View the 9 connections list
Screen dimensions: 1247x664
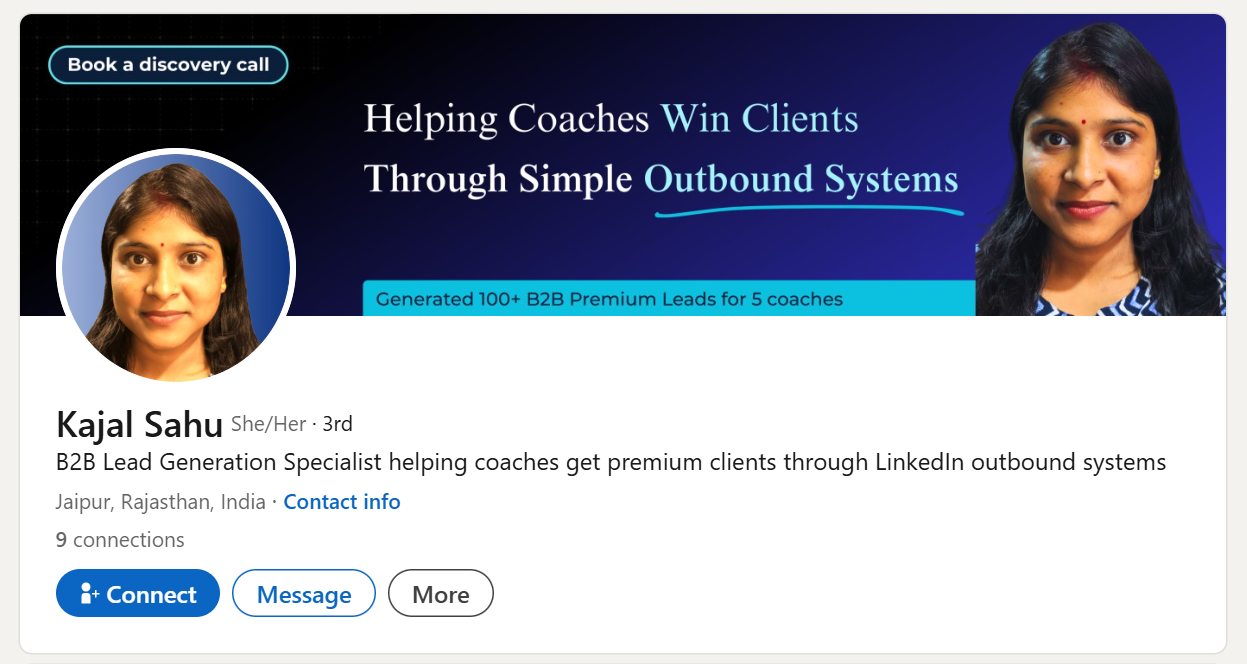click(120, 540)
